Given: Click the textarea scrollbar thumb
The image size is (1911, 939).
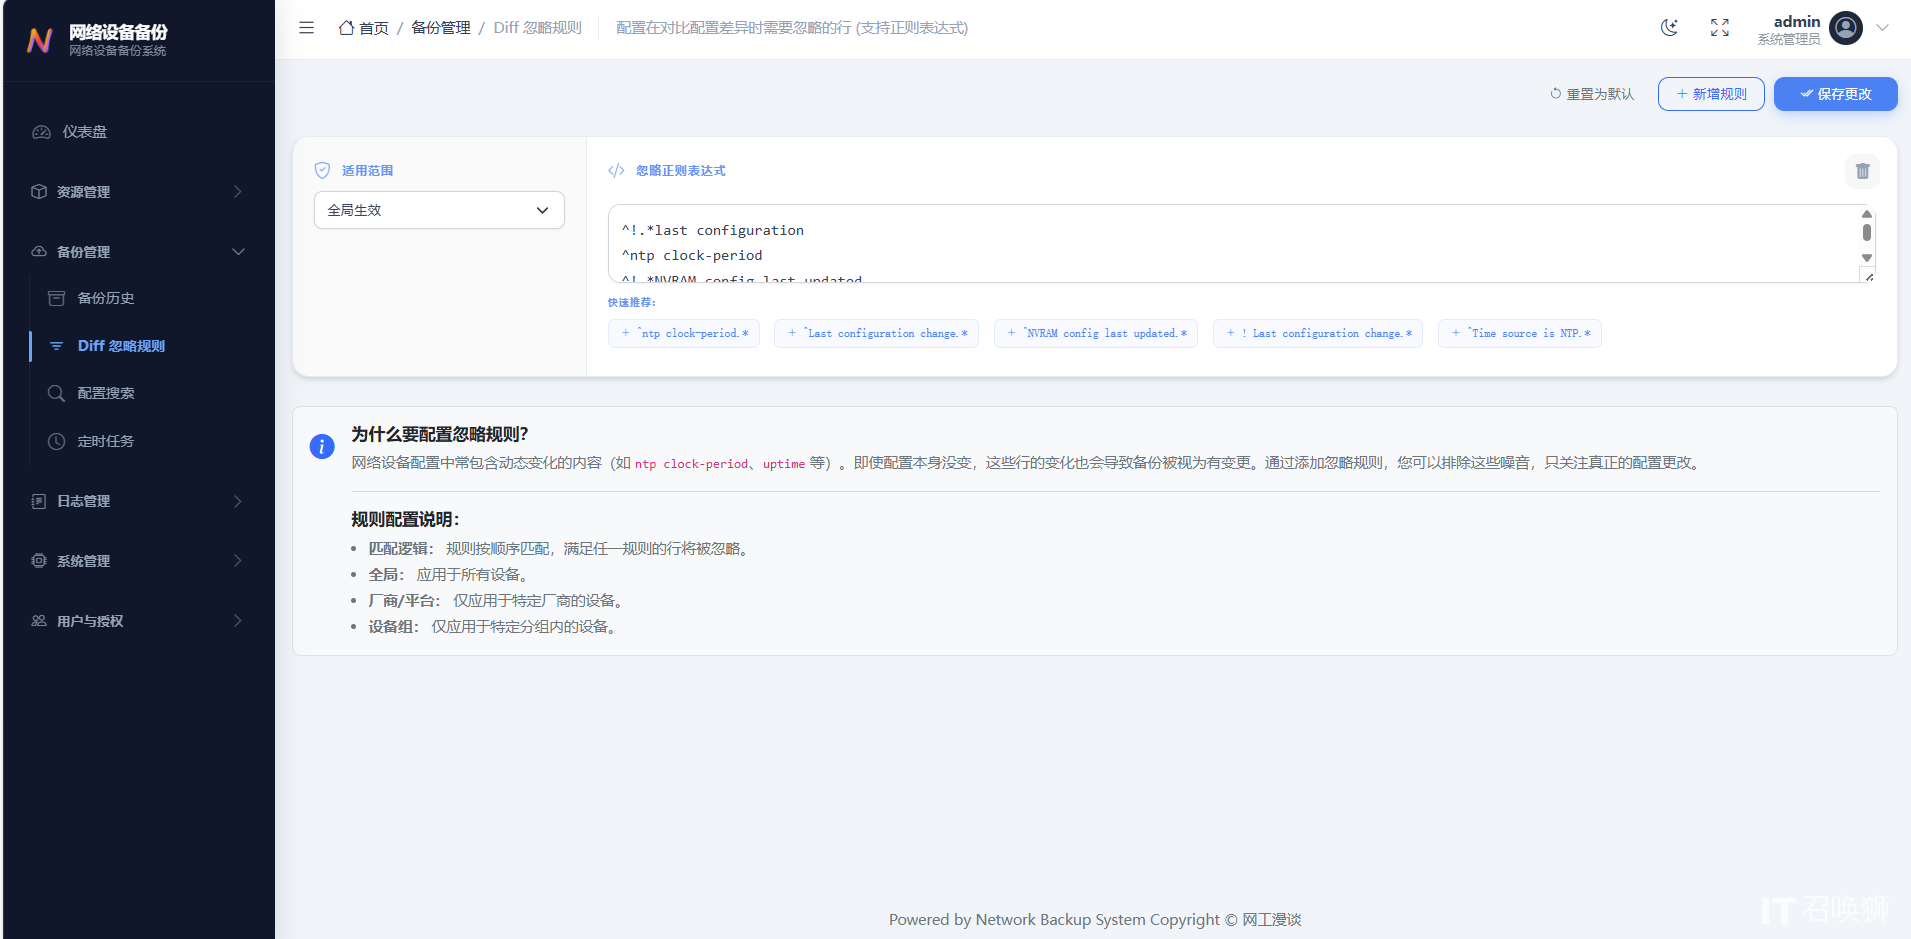Looking at the screenshot, I should [x=1866, y=232].
